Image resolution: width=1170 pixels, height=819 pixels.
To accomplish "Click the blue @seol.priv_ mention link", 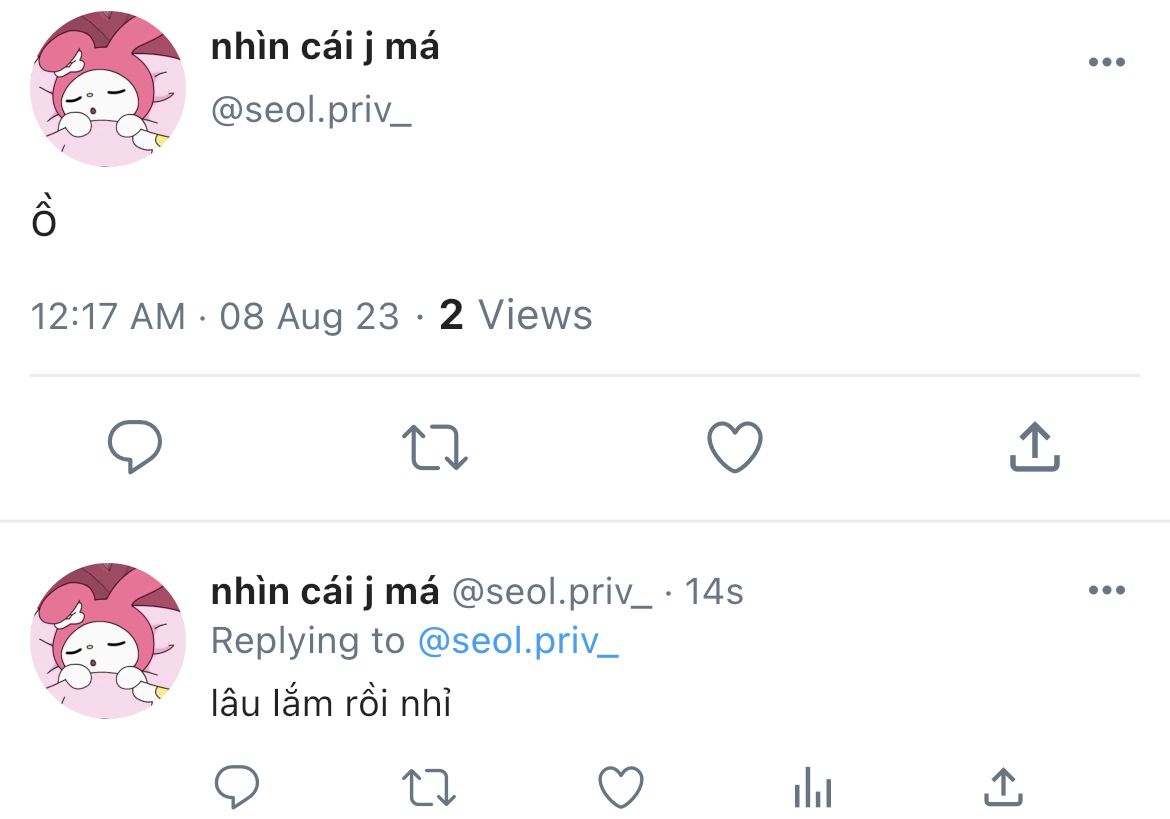I will click(518, 641).
